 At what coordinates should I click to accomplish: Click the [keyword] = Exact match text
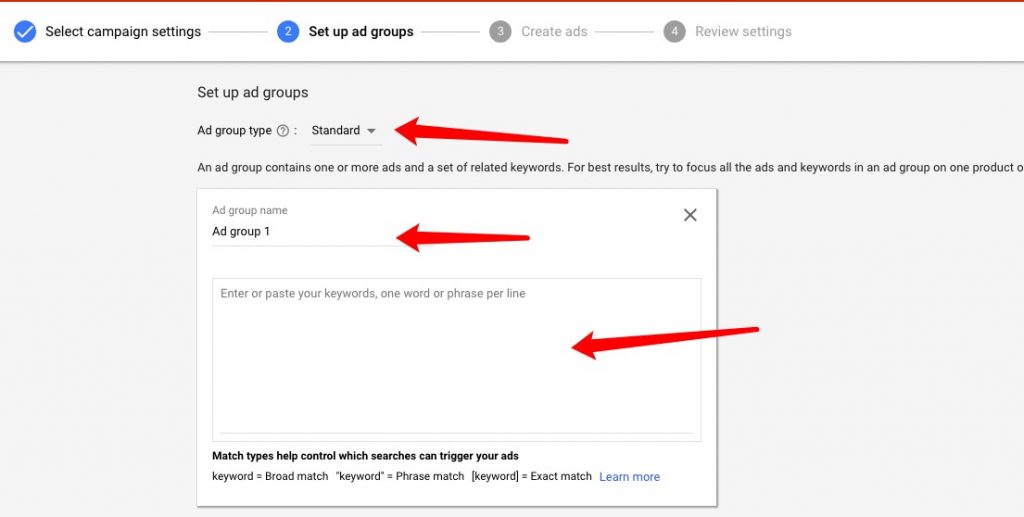(532, 477)
